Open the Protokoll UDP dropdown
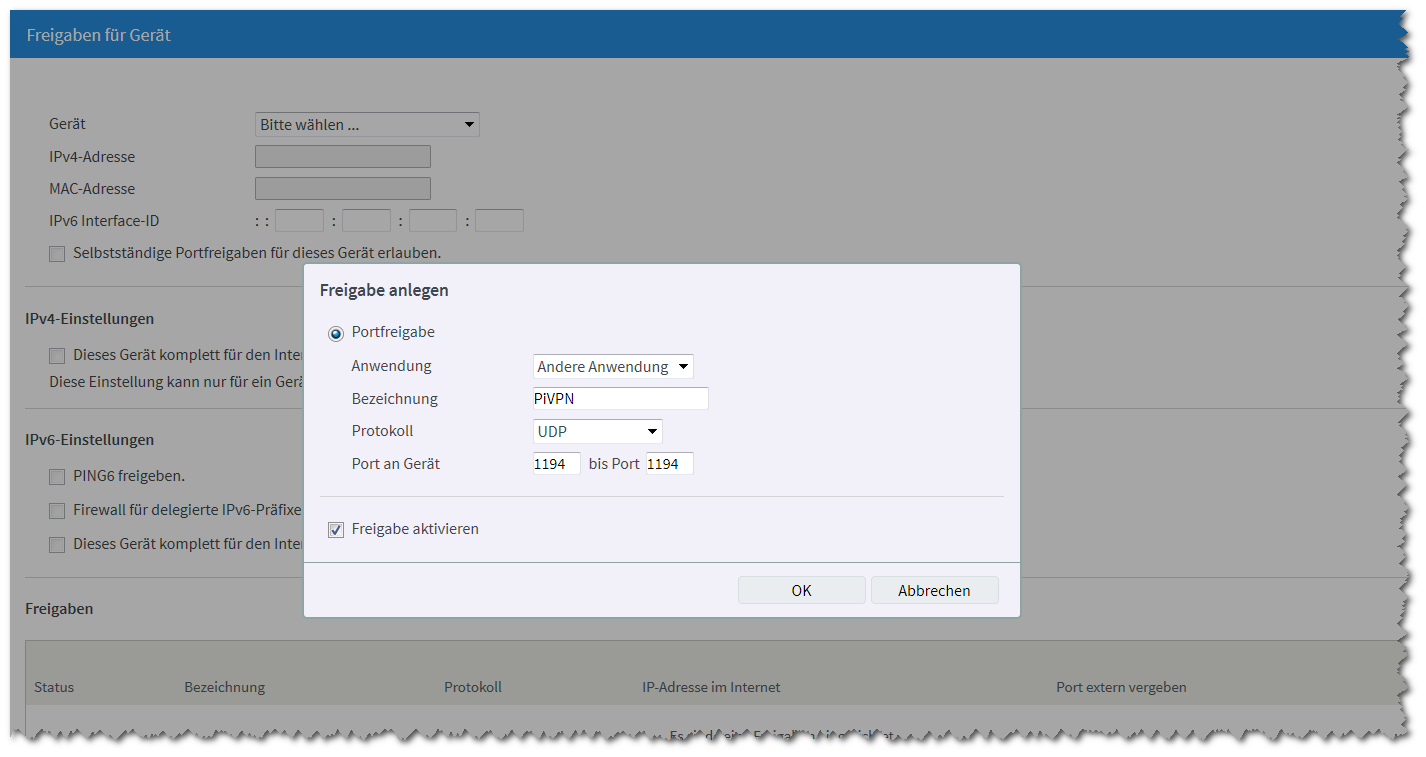The image size is (1426, 757). [597, 432]
